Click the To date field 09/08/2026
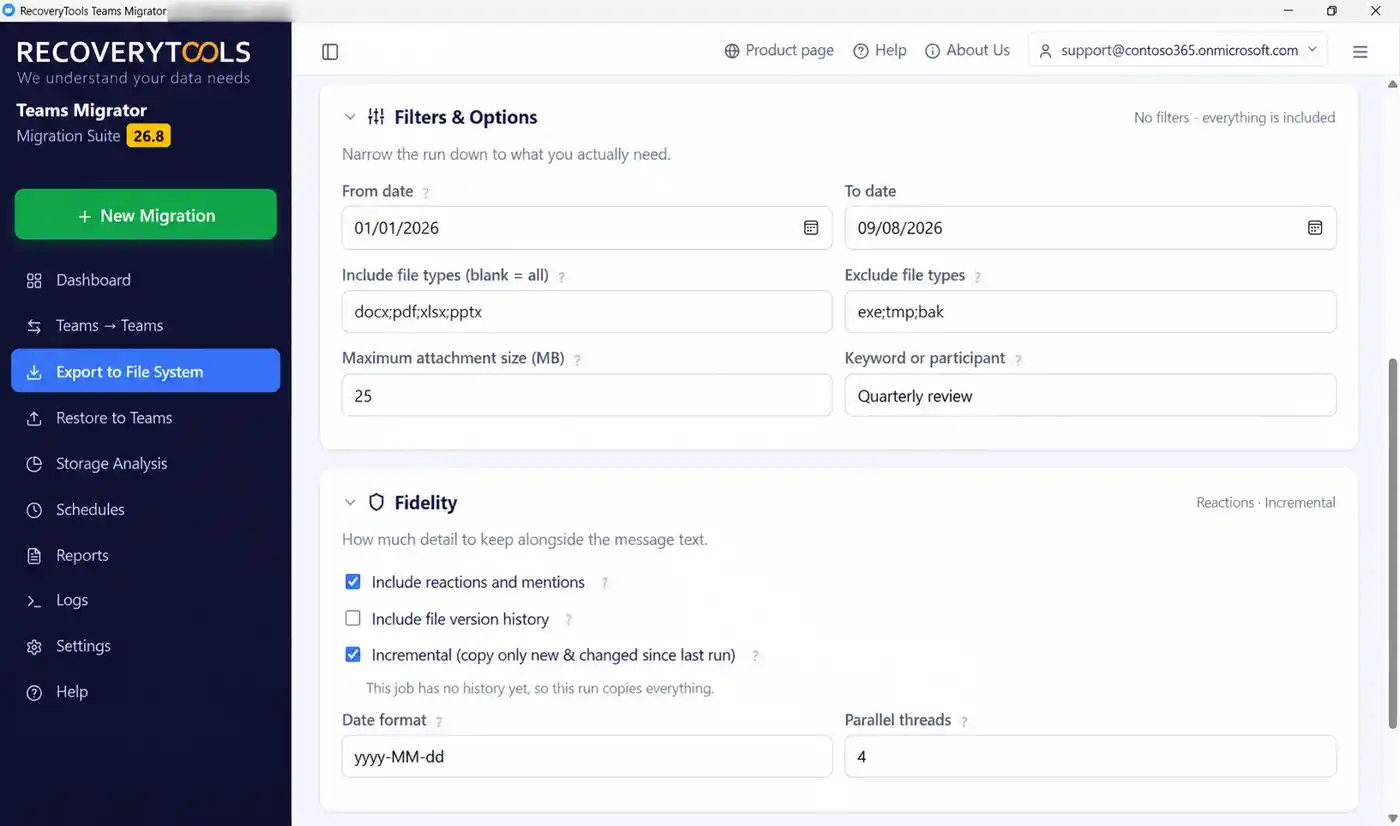1400x826 pixels. [x=1090, y=228]
